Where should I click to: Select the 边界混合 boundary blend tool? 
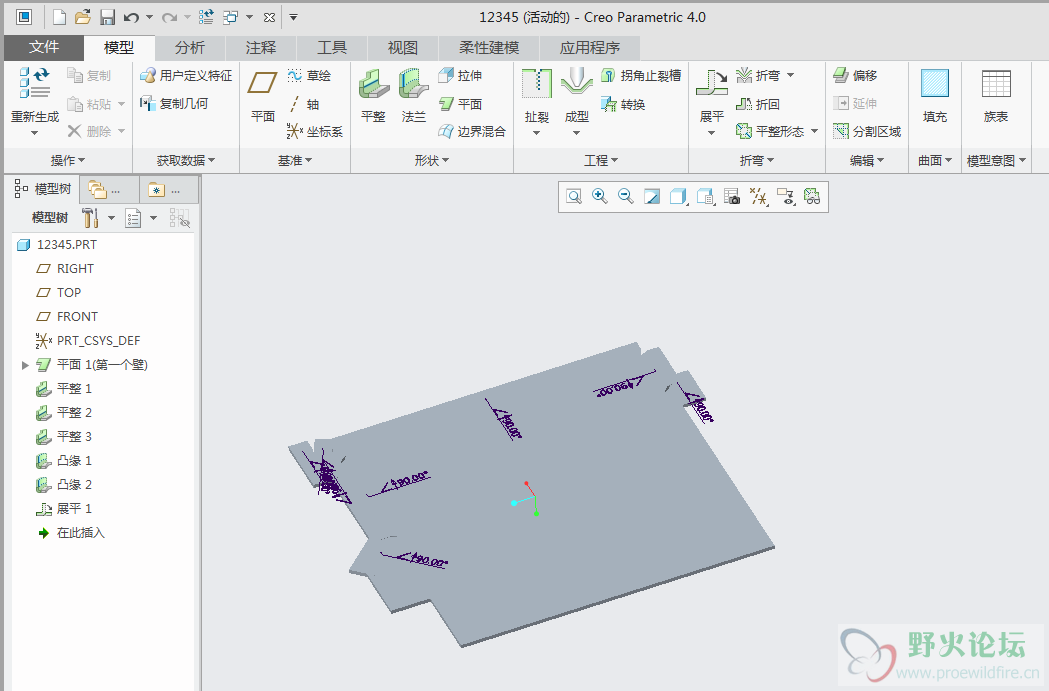click(x=472, y=131)
